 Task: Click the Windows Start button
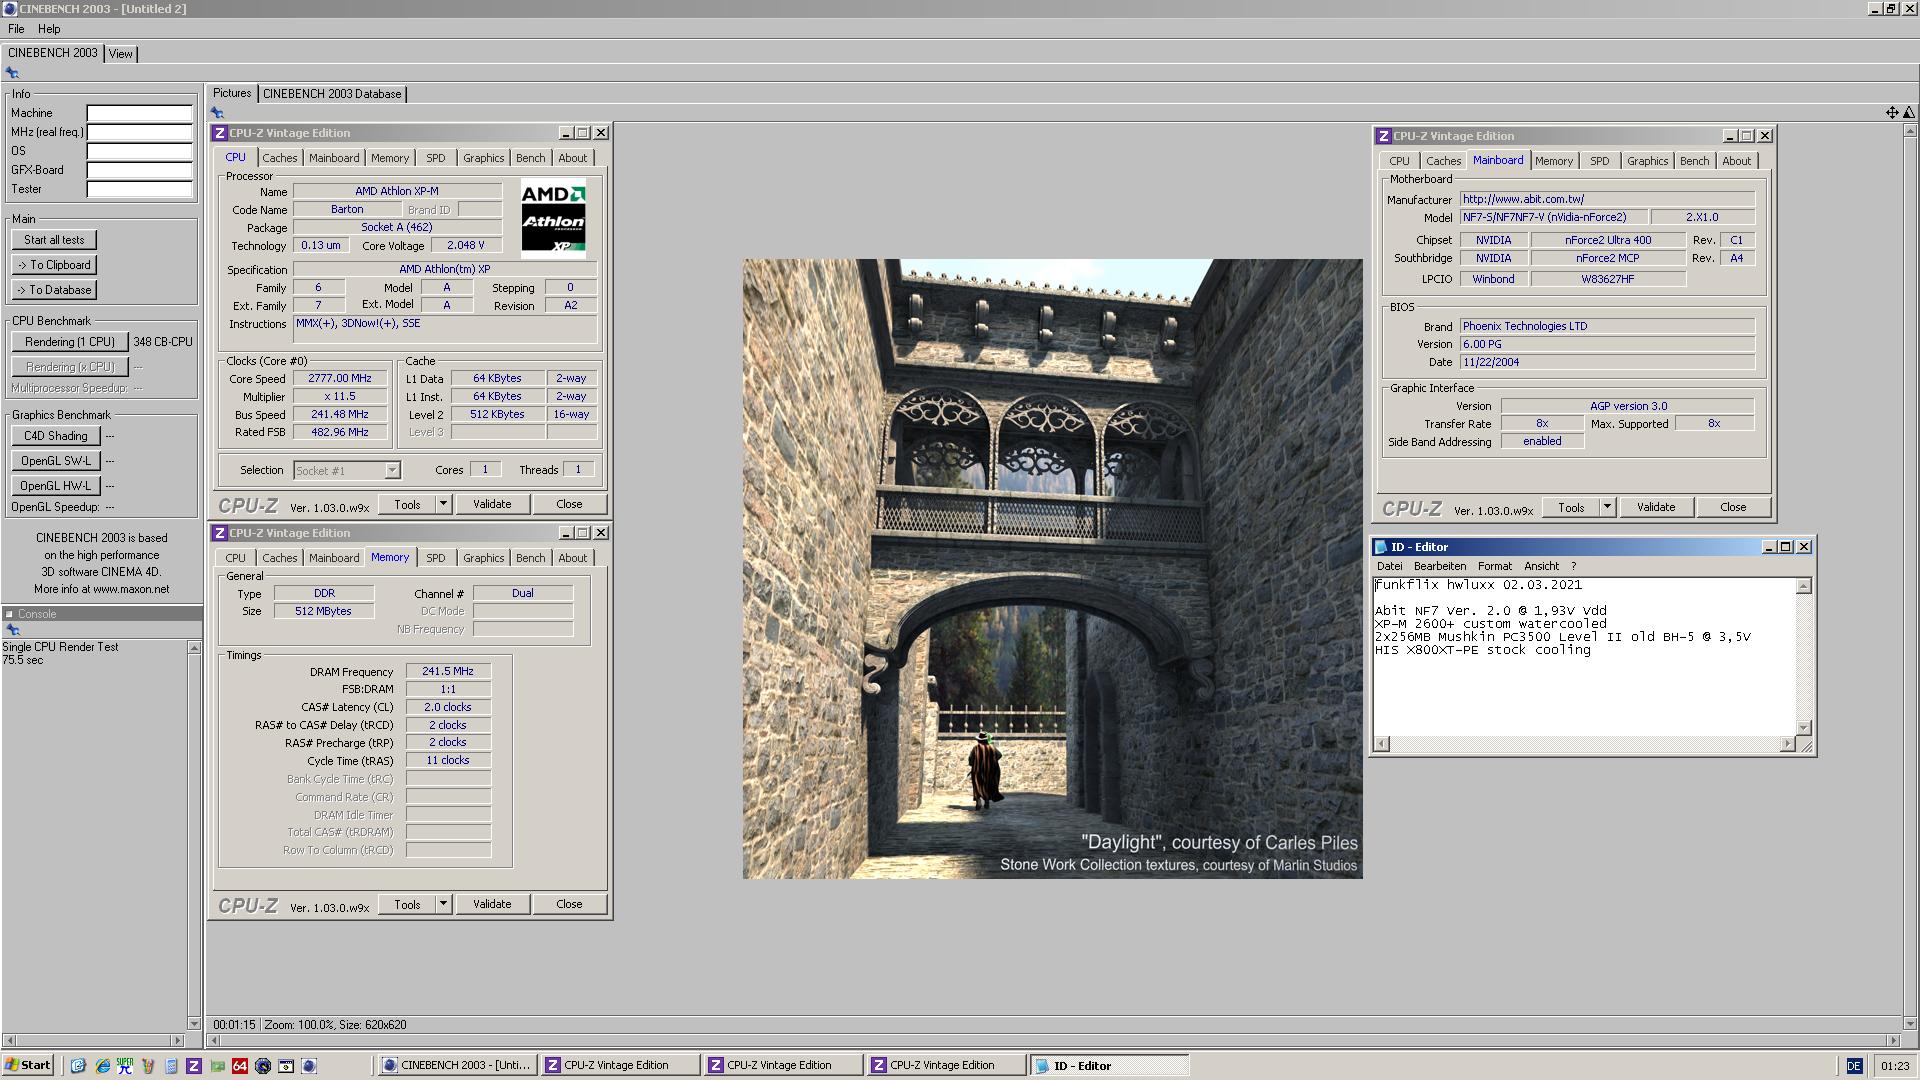click(x=28, y=1065)
